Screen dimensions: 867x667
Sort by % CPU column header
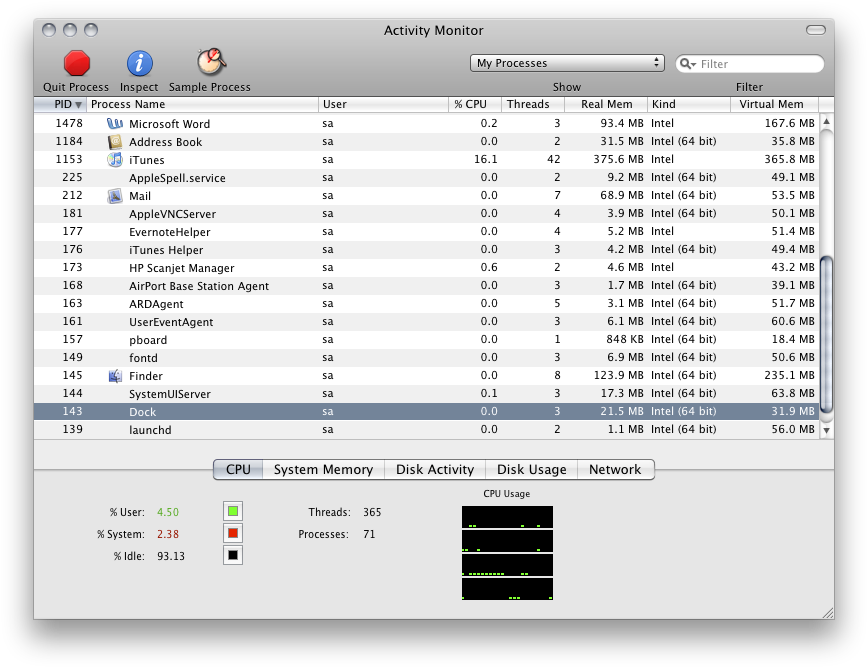(474, 104)
